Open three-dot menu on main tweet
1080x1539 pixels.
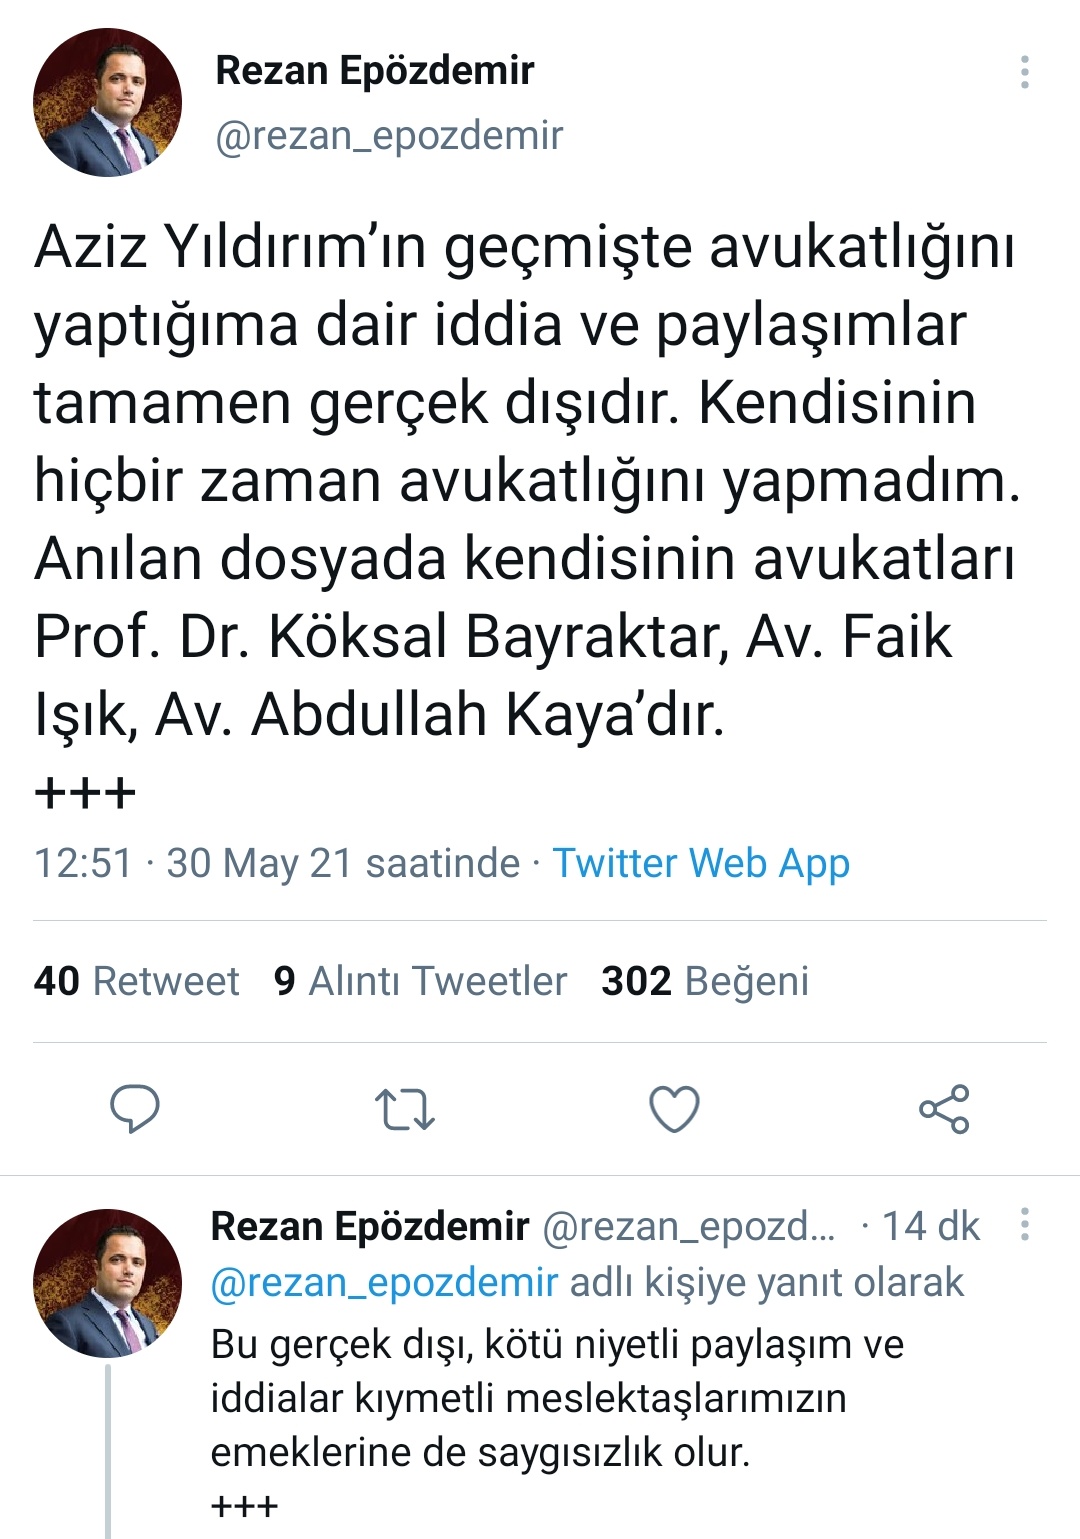(1025, 72)
